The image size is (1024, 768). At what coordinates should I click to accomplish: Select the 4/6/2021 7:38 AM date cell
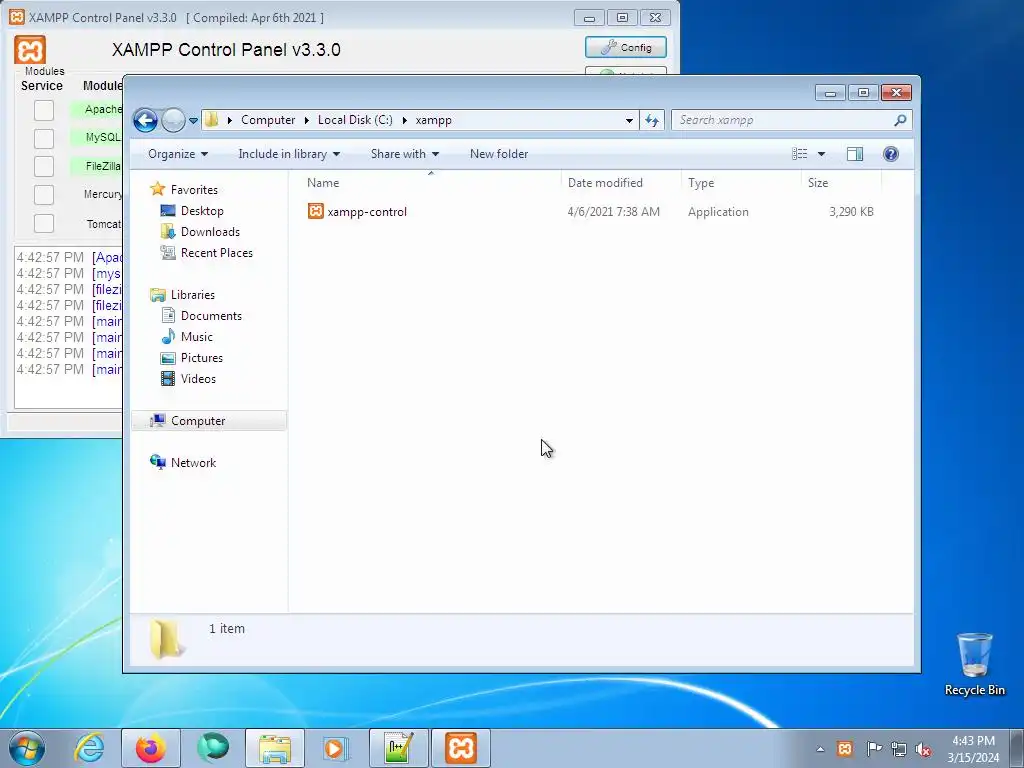tap(613, 212)
